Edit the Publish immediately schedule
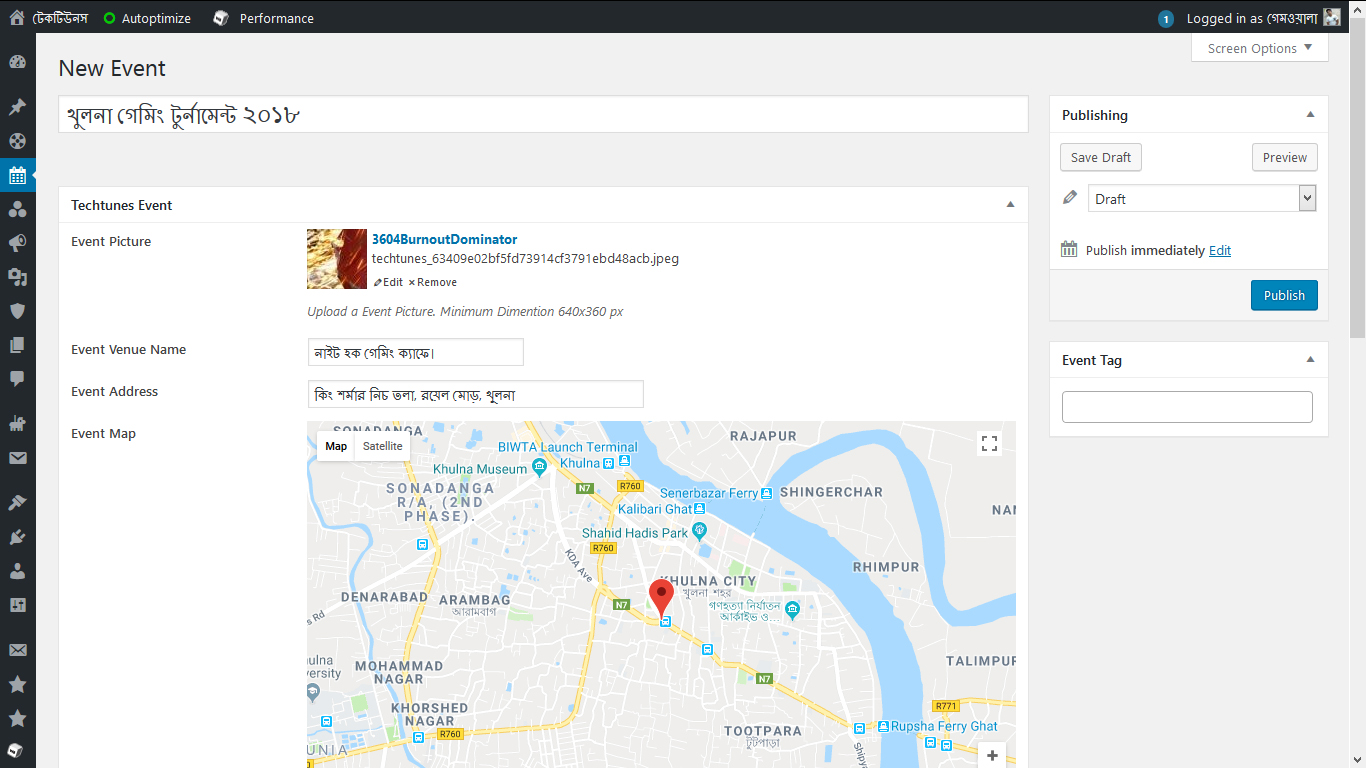The height and width of the screenshot is (768, 1366). 1220,250
